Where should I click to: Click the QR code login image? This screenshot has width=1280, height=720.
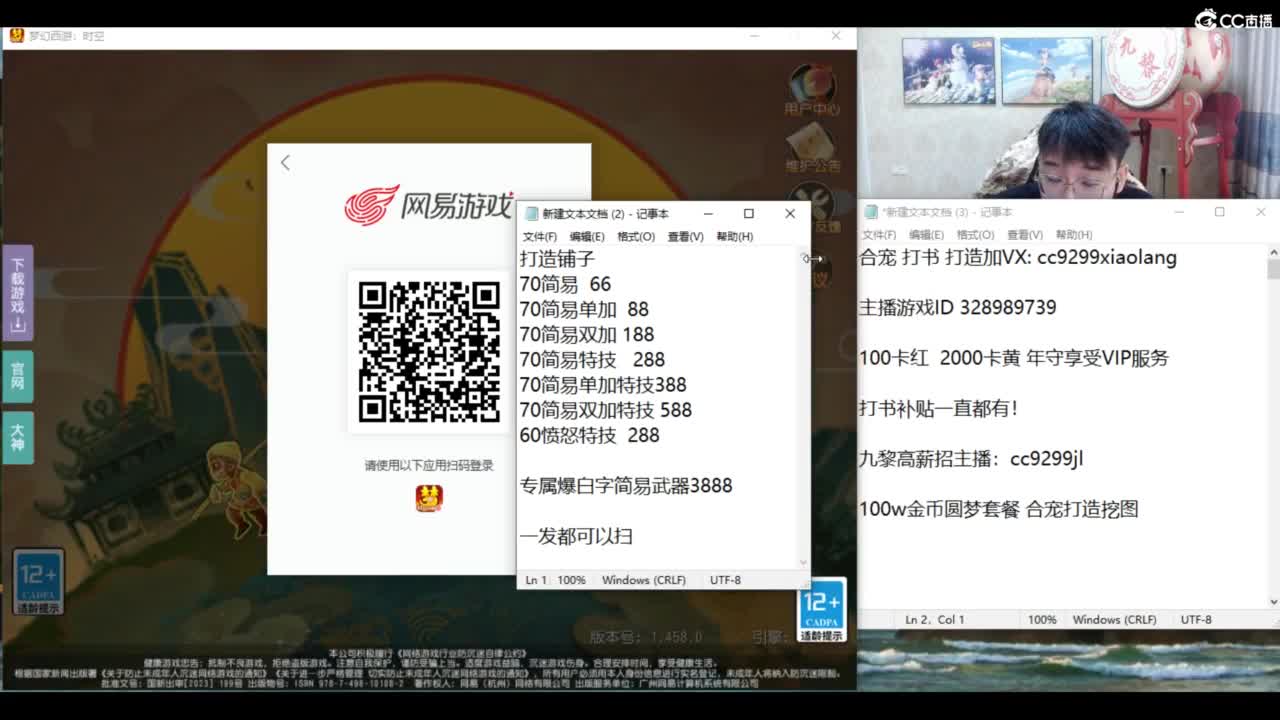point(429,352)
